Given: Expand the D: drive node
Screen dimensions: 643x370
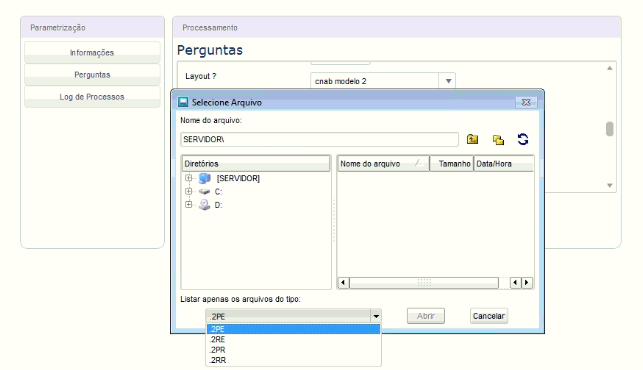Looking at the screenshot, I should coord(189,204).
